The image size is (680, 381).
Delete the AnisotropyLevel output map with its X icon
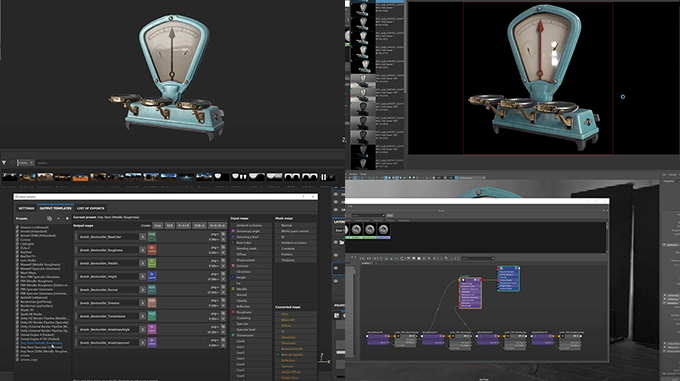click(x=223, y=345)
